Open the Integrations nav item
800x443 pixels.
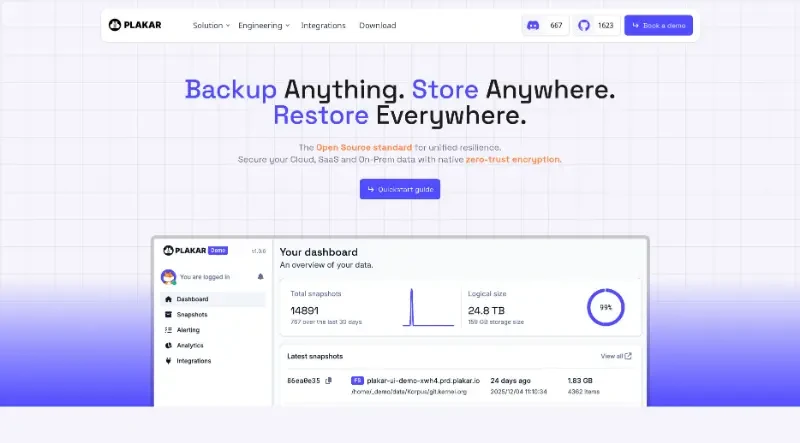pyautogui.click(x=323, y=25)
